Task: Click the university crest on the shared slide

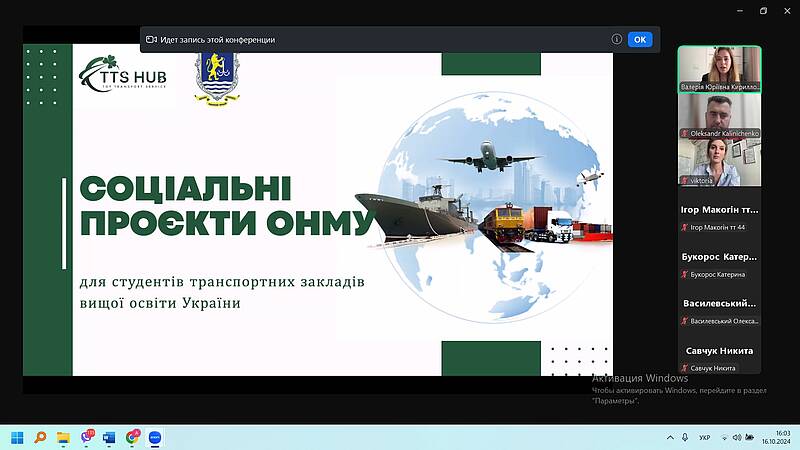Action: [217, 78]
